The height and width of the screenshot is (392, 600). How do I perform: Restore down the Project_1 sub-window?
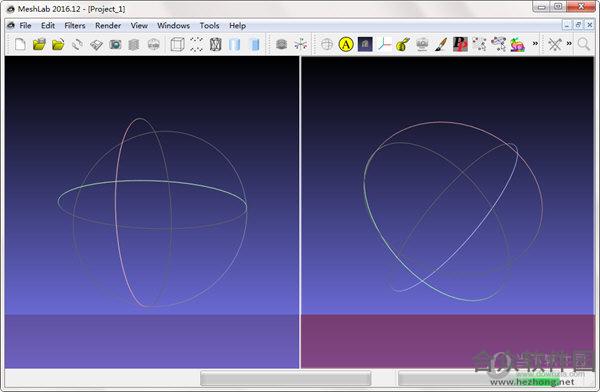point(578,25)
